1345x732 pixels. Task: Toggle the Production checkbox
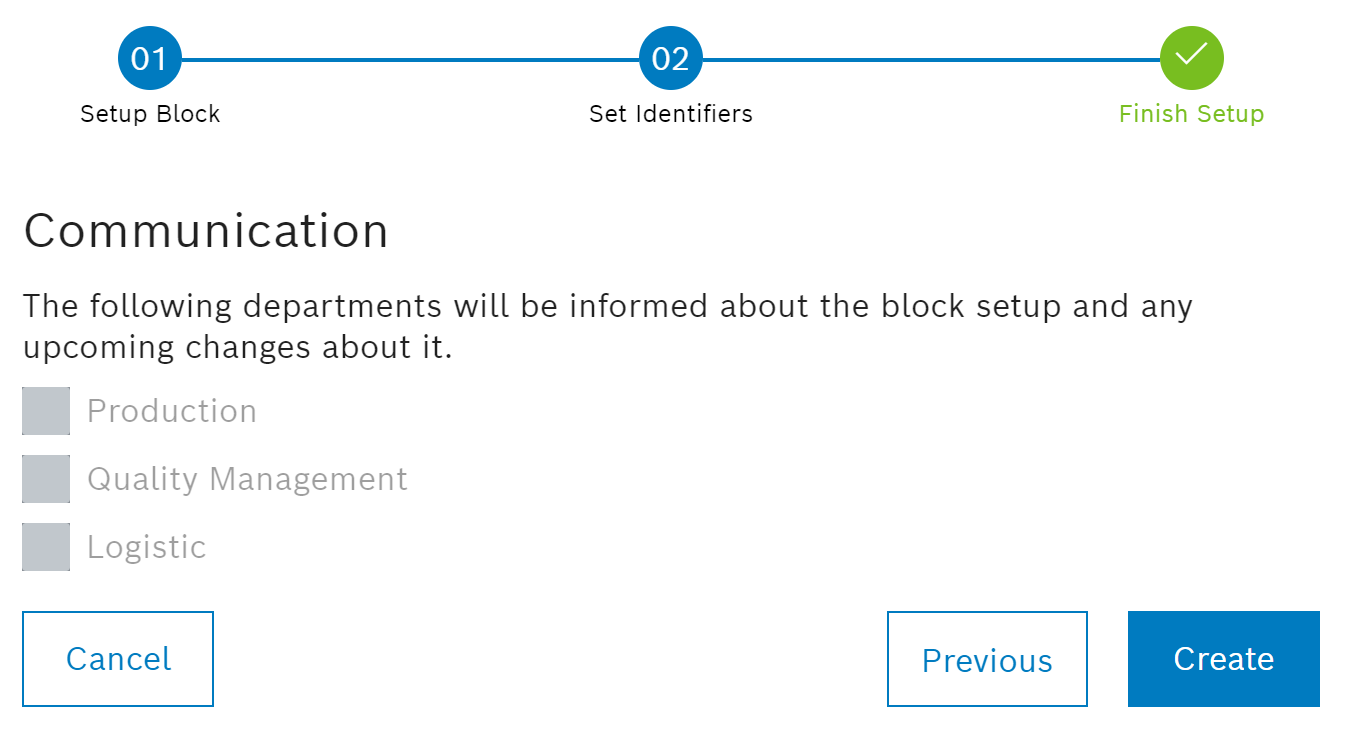[46, 411]
